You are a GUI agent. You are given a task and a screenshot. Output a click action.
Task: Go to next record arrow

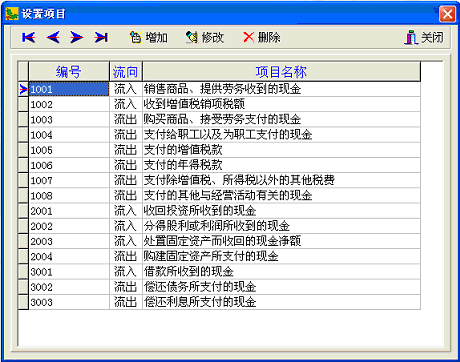coord(77,37)
